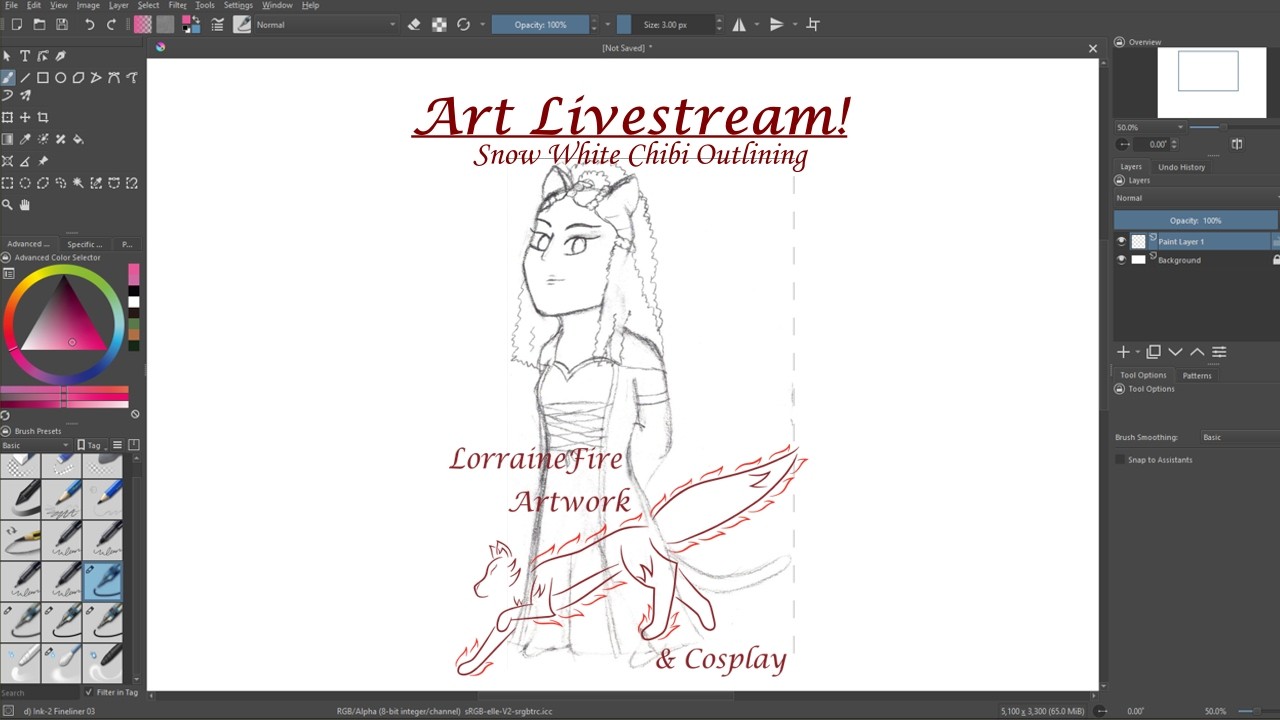Click the brush Opacity slider

(540, 24)
